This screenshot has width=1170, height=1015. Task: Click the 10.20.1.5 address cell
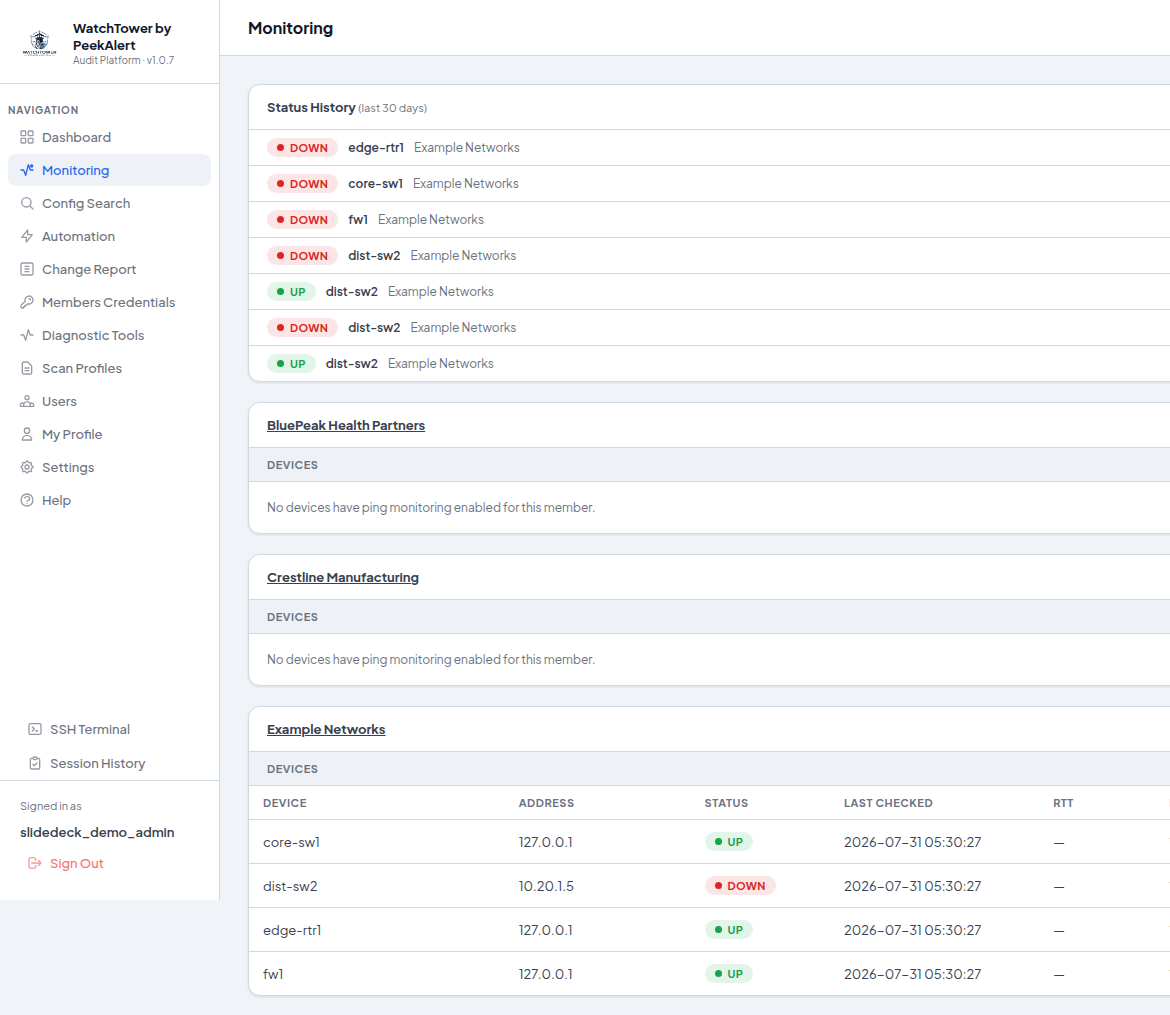pos(546,886)
